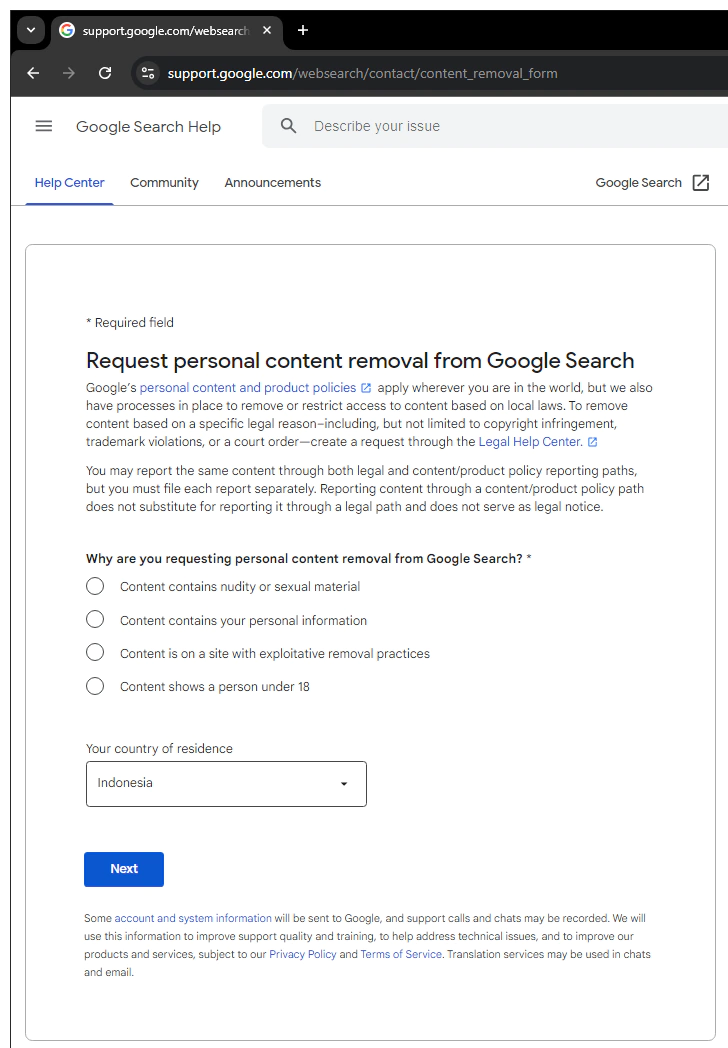The height and width of the screenshot is (1048, 728).
Task: Open the Privacy Policy link
Action: pos(302,954)
